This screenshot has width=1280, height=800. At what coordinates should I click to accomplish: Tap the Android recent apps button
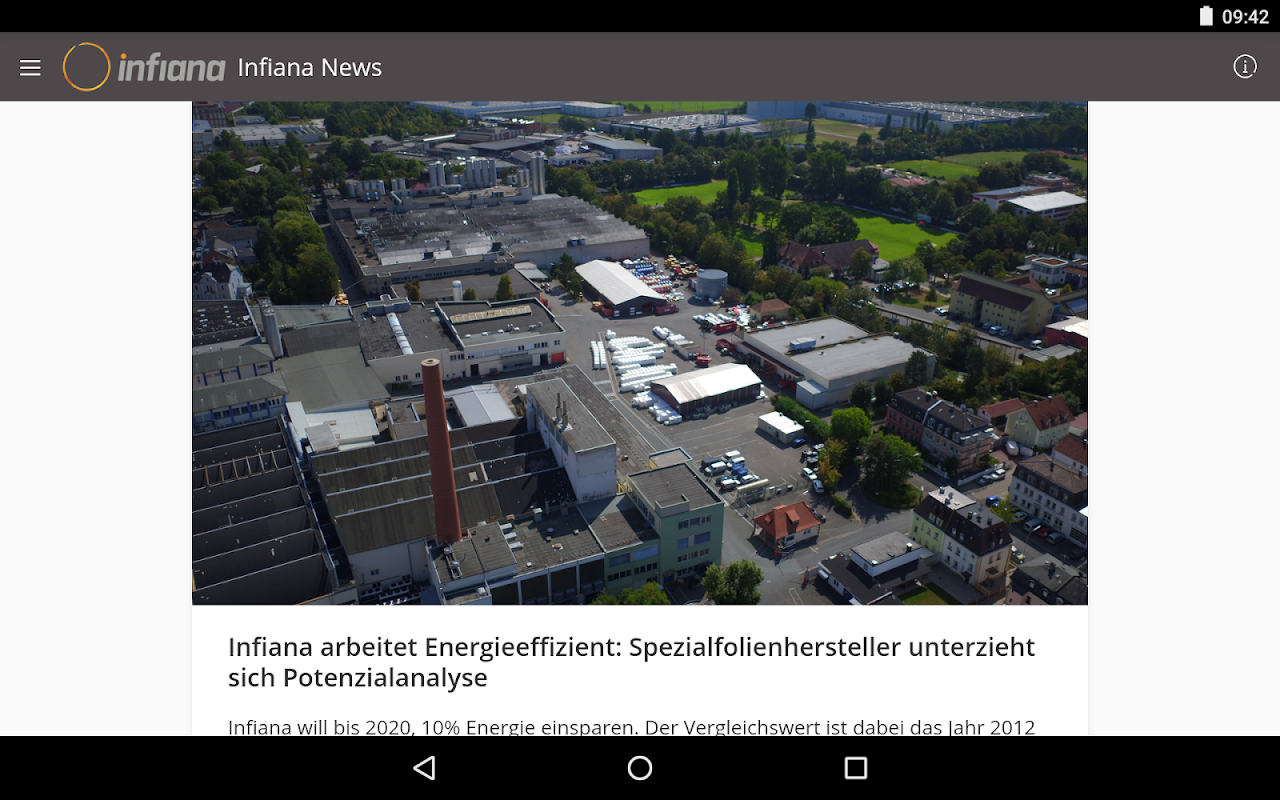click(x=856, y=768)
